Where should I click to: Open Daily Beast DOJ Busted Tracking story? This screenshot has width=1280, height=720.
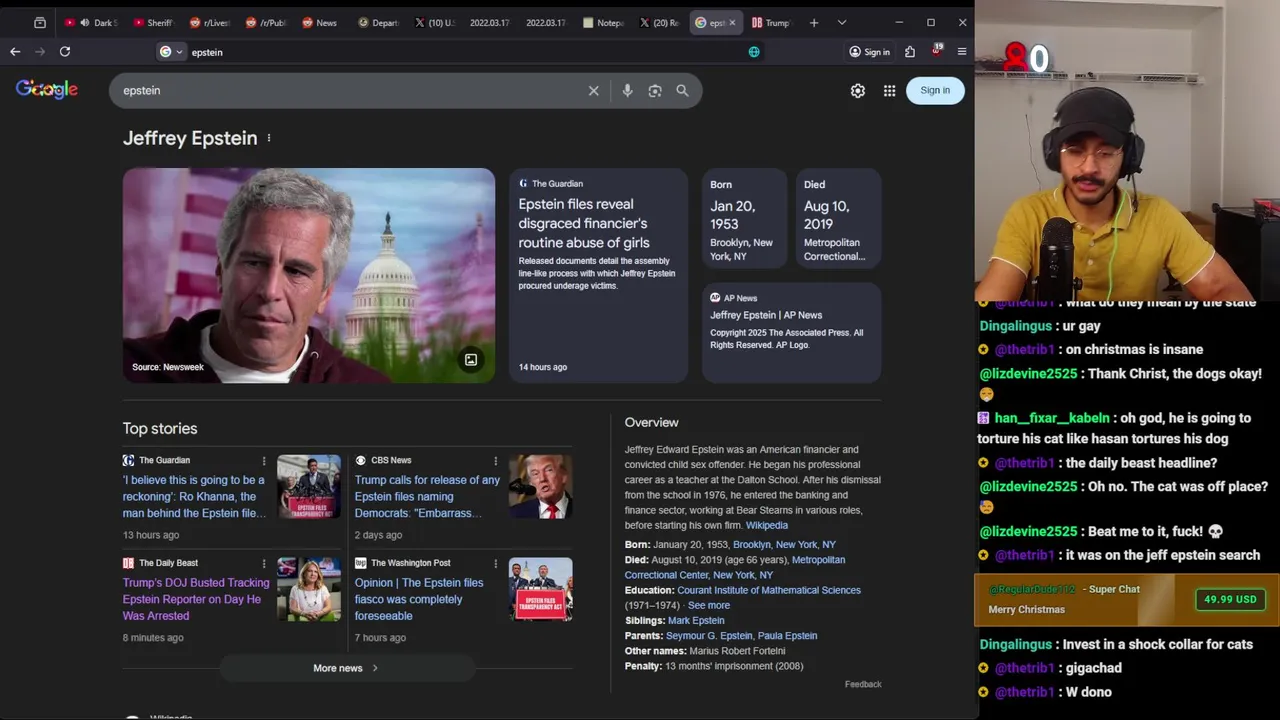click(x=196, y=599)
